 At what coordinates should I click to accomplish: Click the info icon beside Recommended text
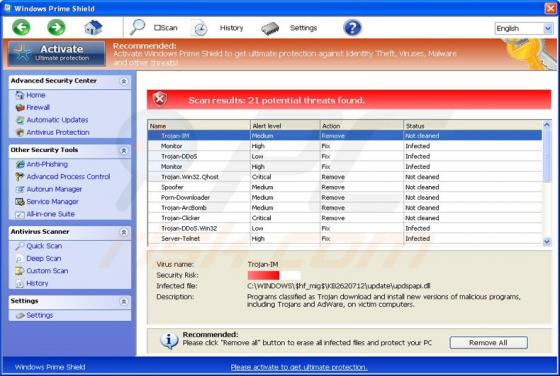click(x=169, y=341)
